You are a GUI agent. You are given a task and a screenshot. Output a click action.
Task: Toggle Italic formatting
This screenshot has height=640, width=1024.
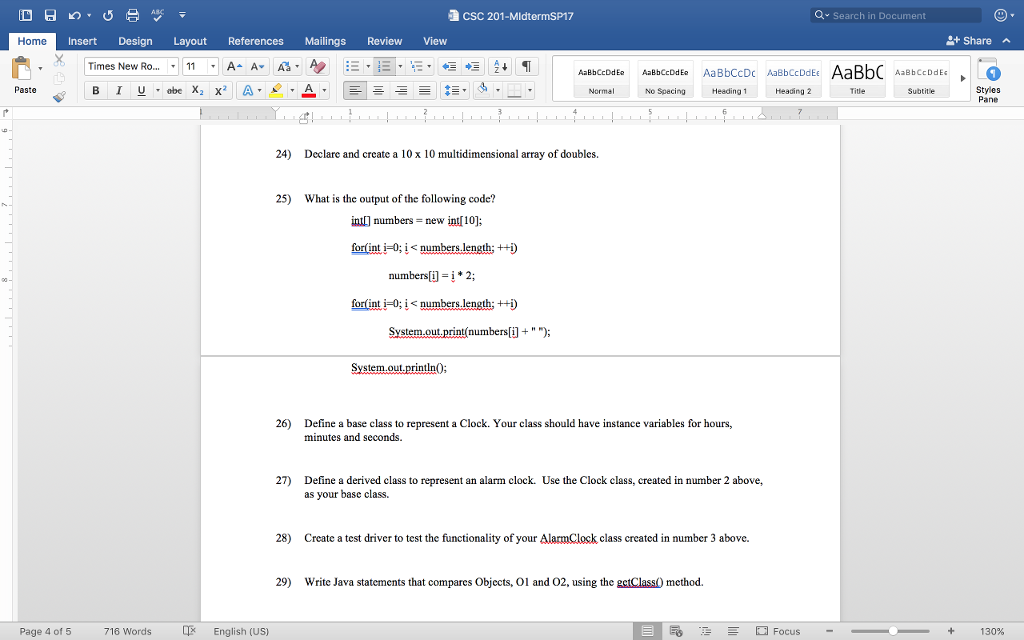119,91
